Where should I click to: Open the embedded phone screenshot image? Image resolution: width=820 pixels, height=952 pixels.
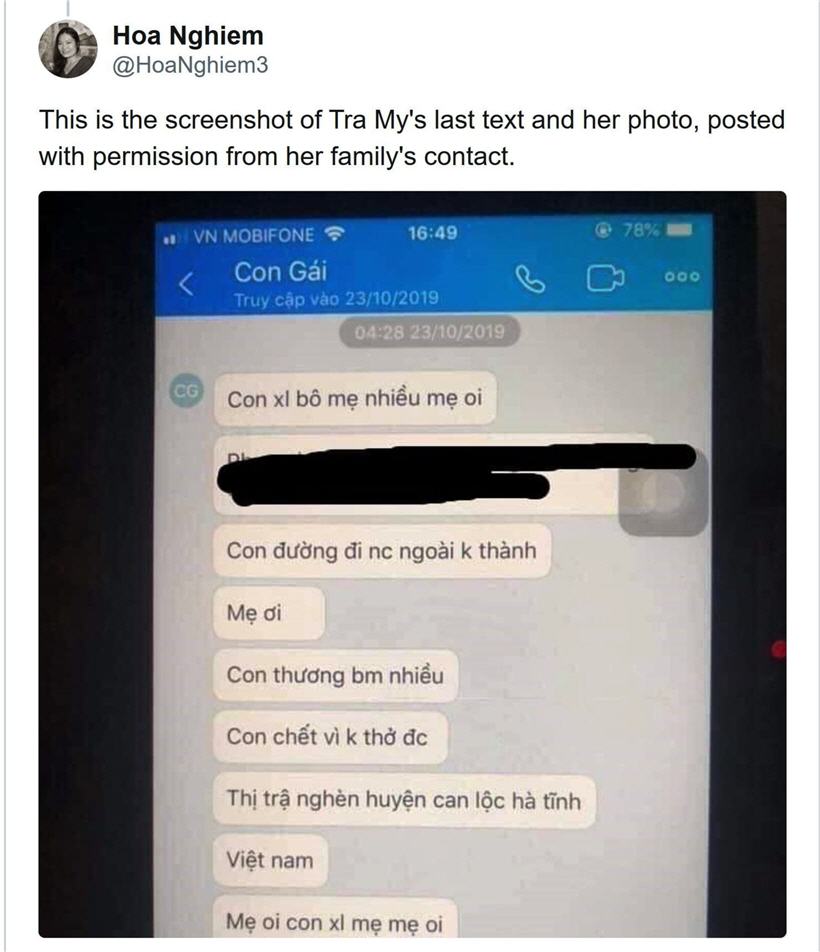[412, 564]
